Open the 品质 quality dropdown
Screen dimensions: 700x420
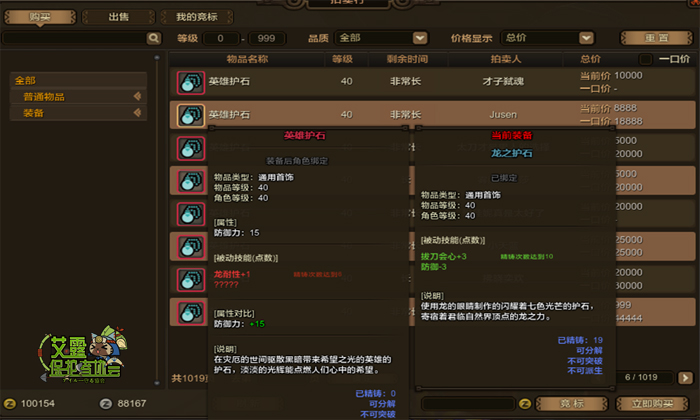382,38
